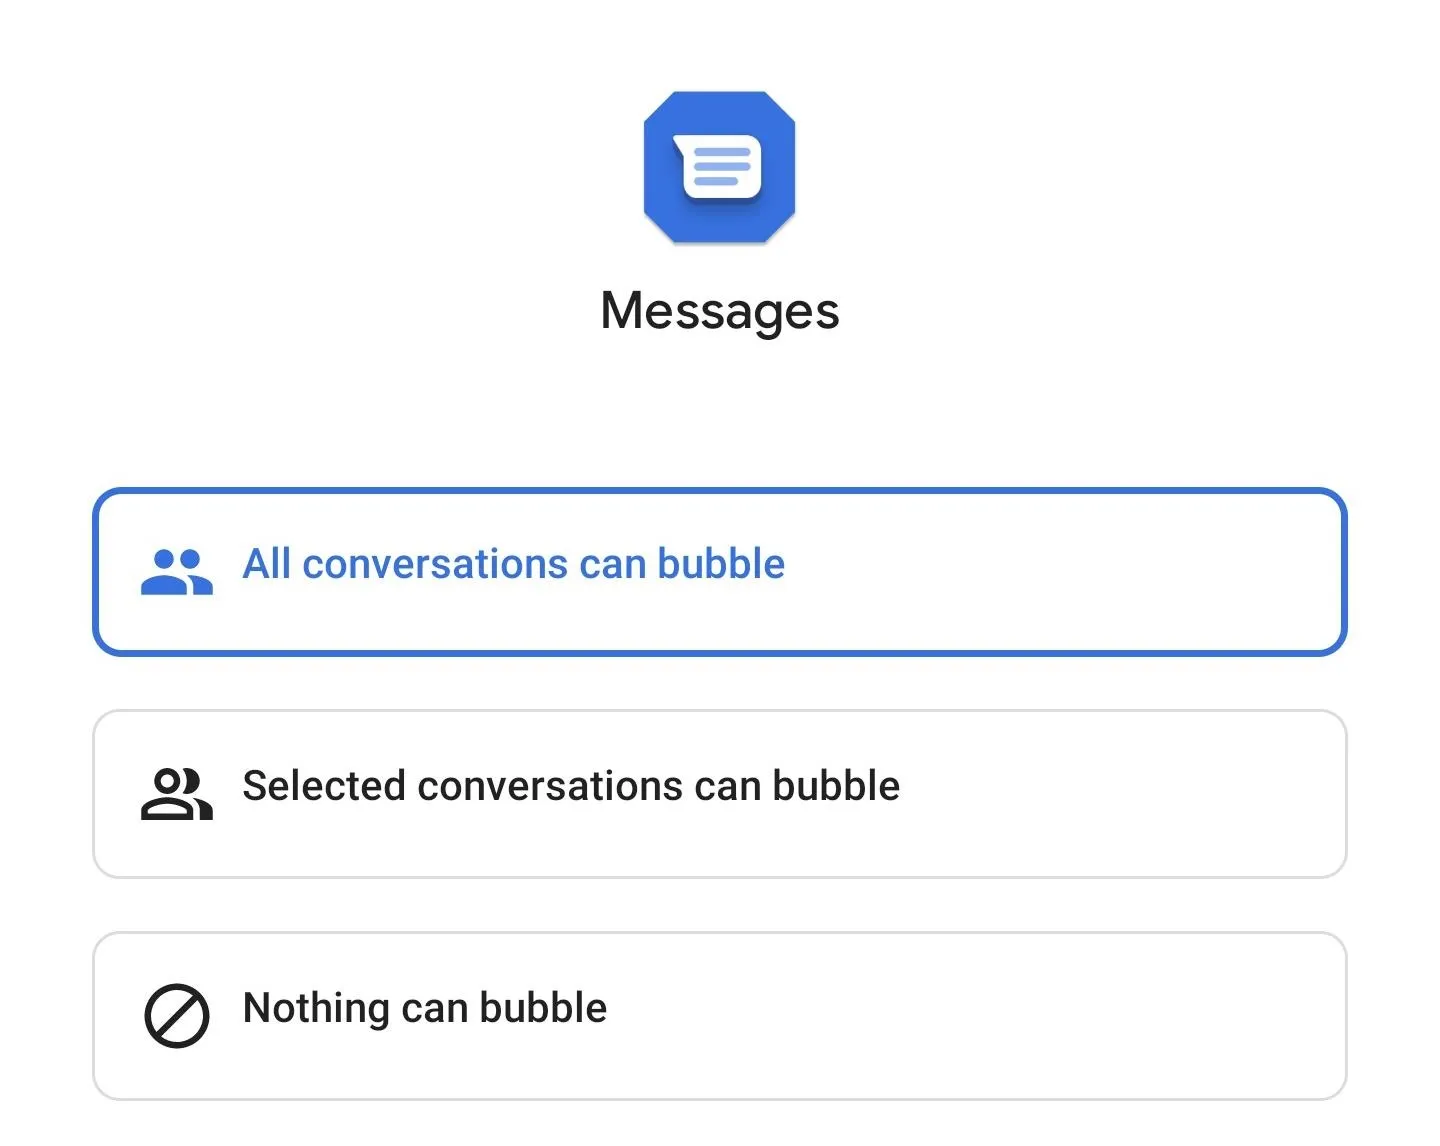Click the outlined people icon for selected conversations
Viewport: 1440px width, 1146px height.
177,794
